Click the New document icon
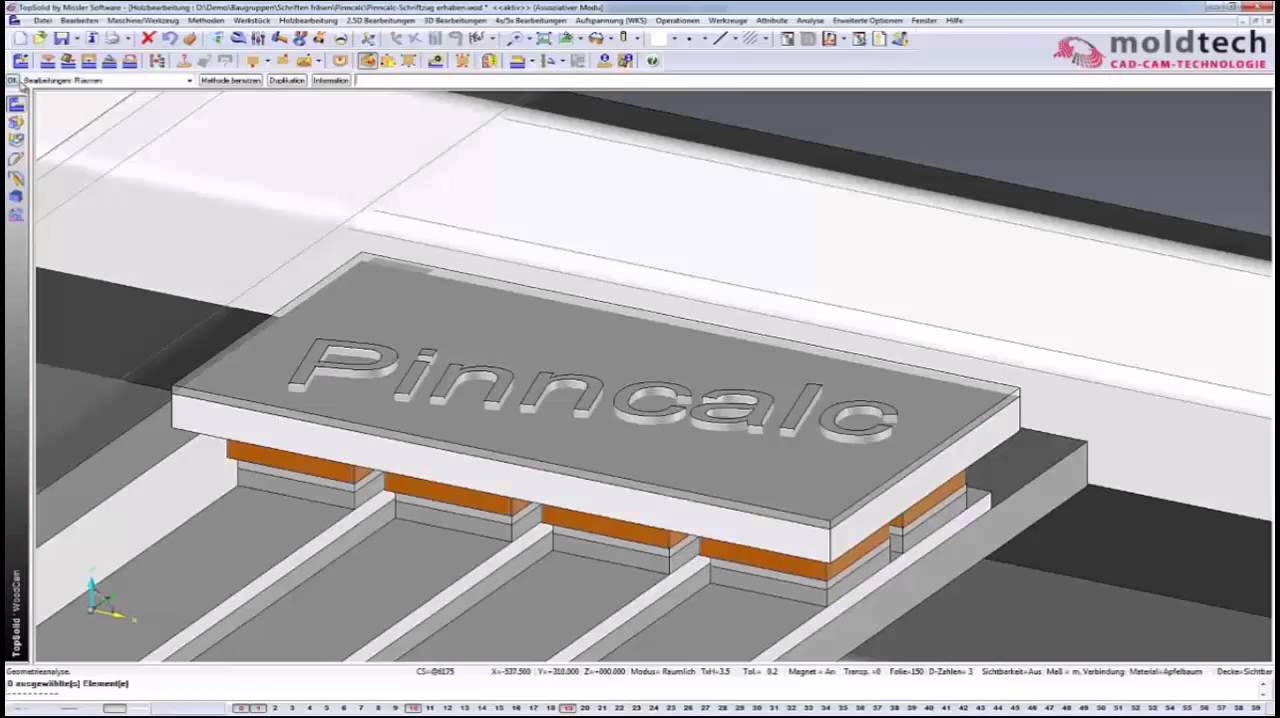Screen dimensions: 1280x718 pyautogui.click(x=20, y=38)
